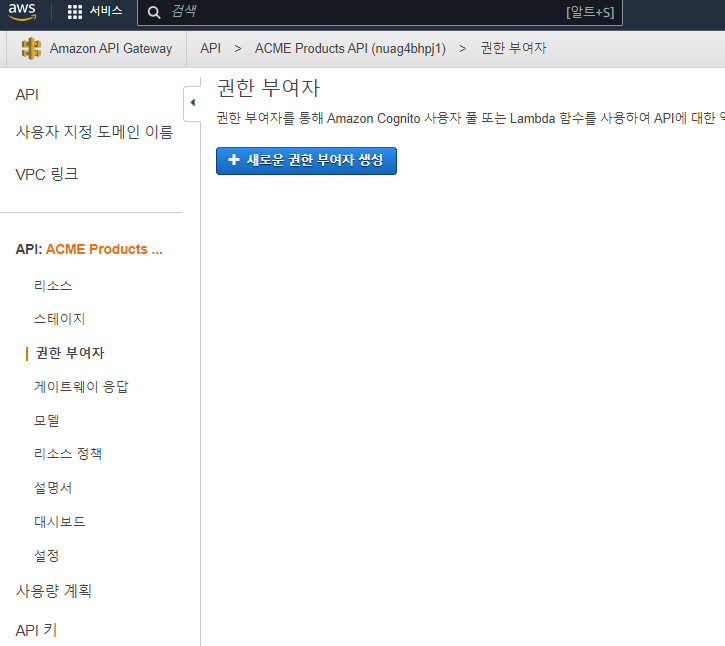Open the 서비스 grid menu icon
The image size is (725, 646).
74,12
